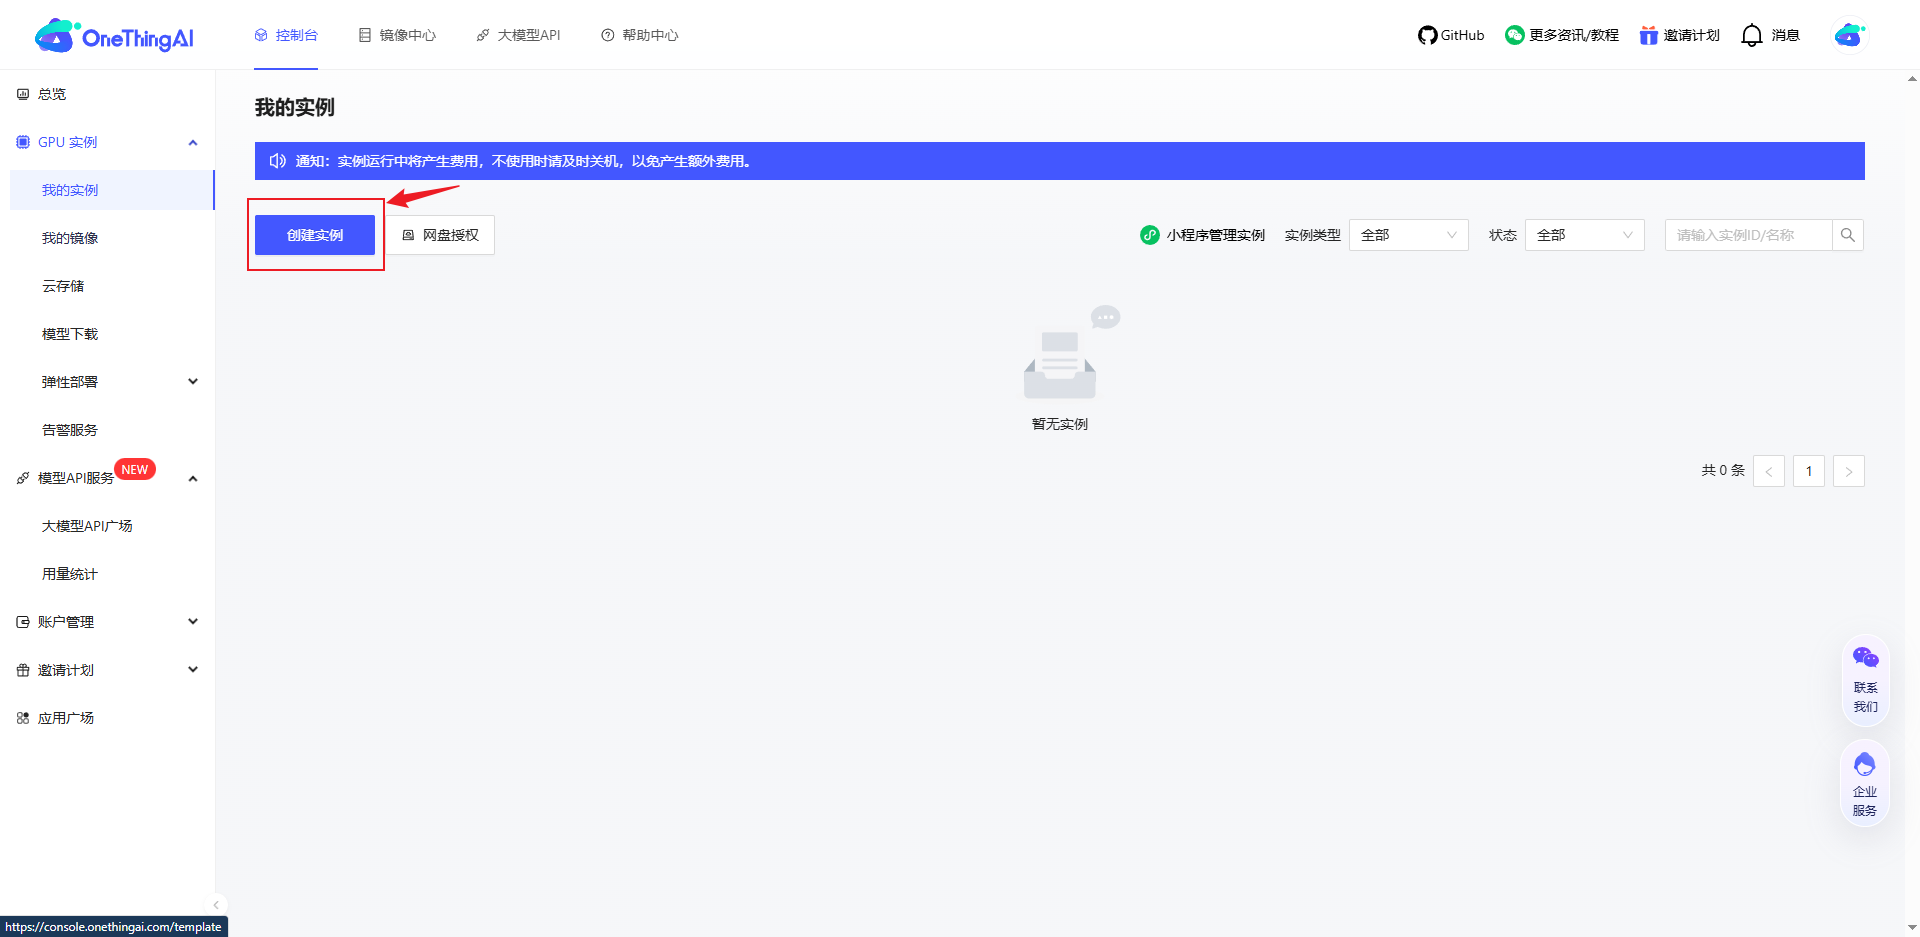
Task: Click the search magnifier button
Action: pos(1848,235)
